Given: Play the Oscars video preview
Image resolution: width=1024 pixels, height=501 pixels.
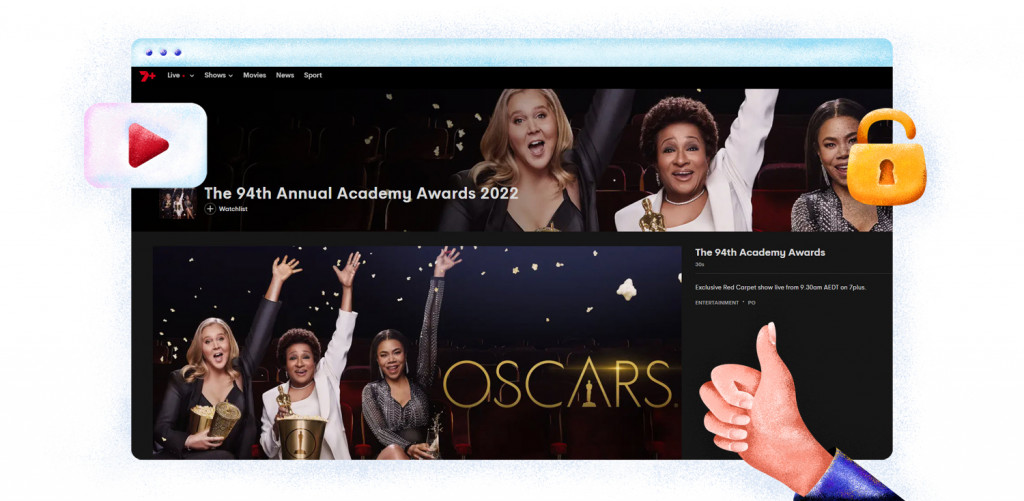Looking at the screenshot, I should (x=417, y=352).
